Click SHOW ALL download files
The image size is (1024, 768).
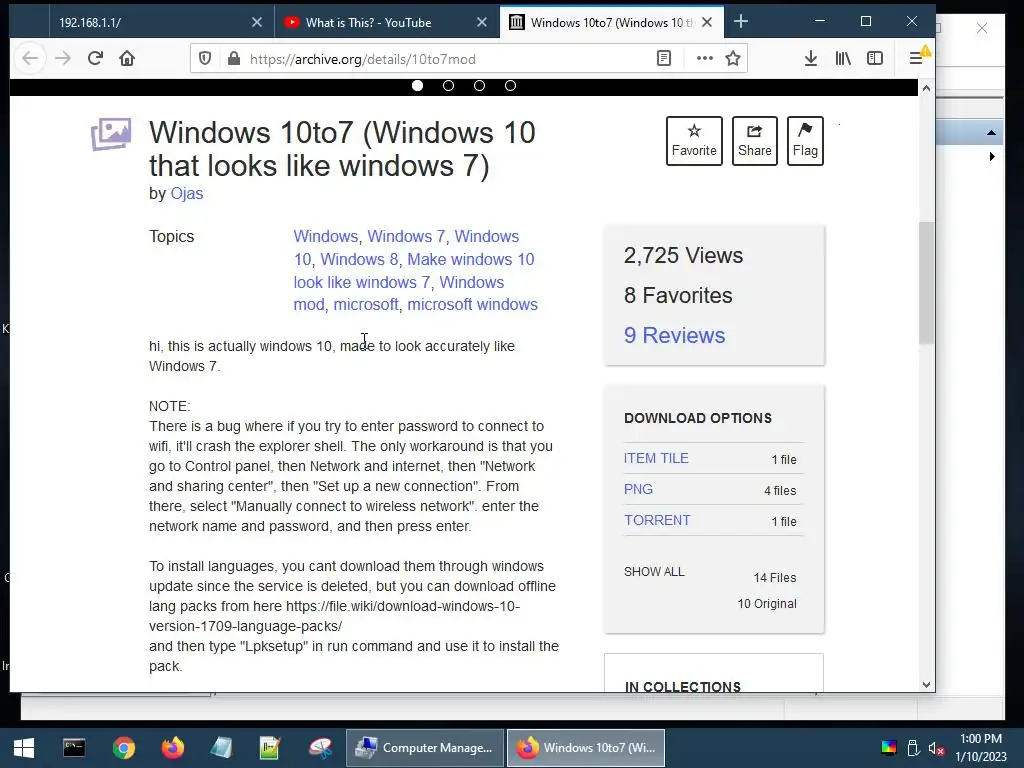pos(654,572)
